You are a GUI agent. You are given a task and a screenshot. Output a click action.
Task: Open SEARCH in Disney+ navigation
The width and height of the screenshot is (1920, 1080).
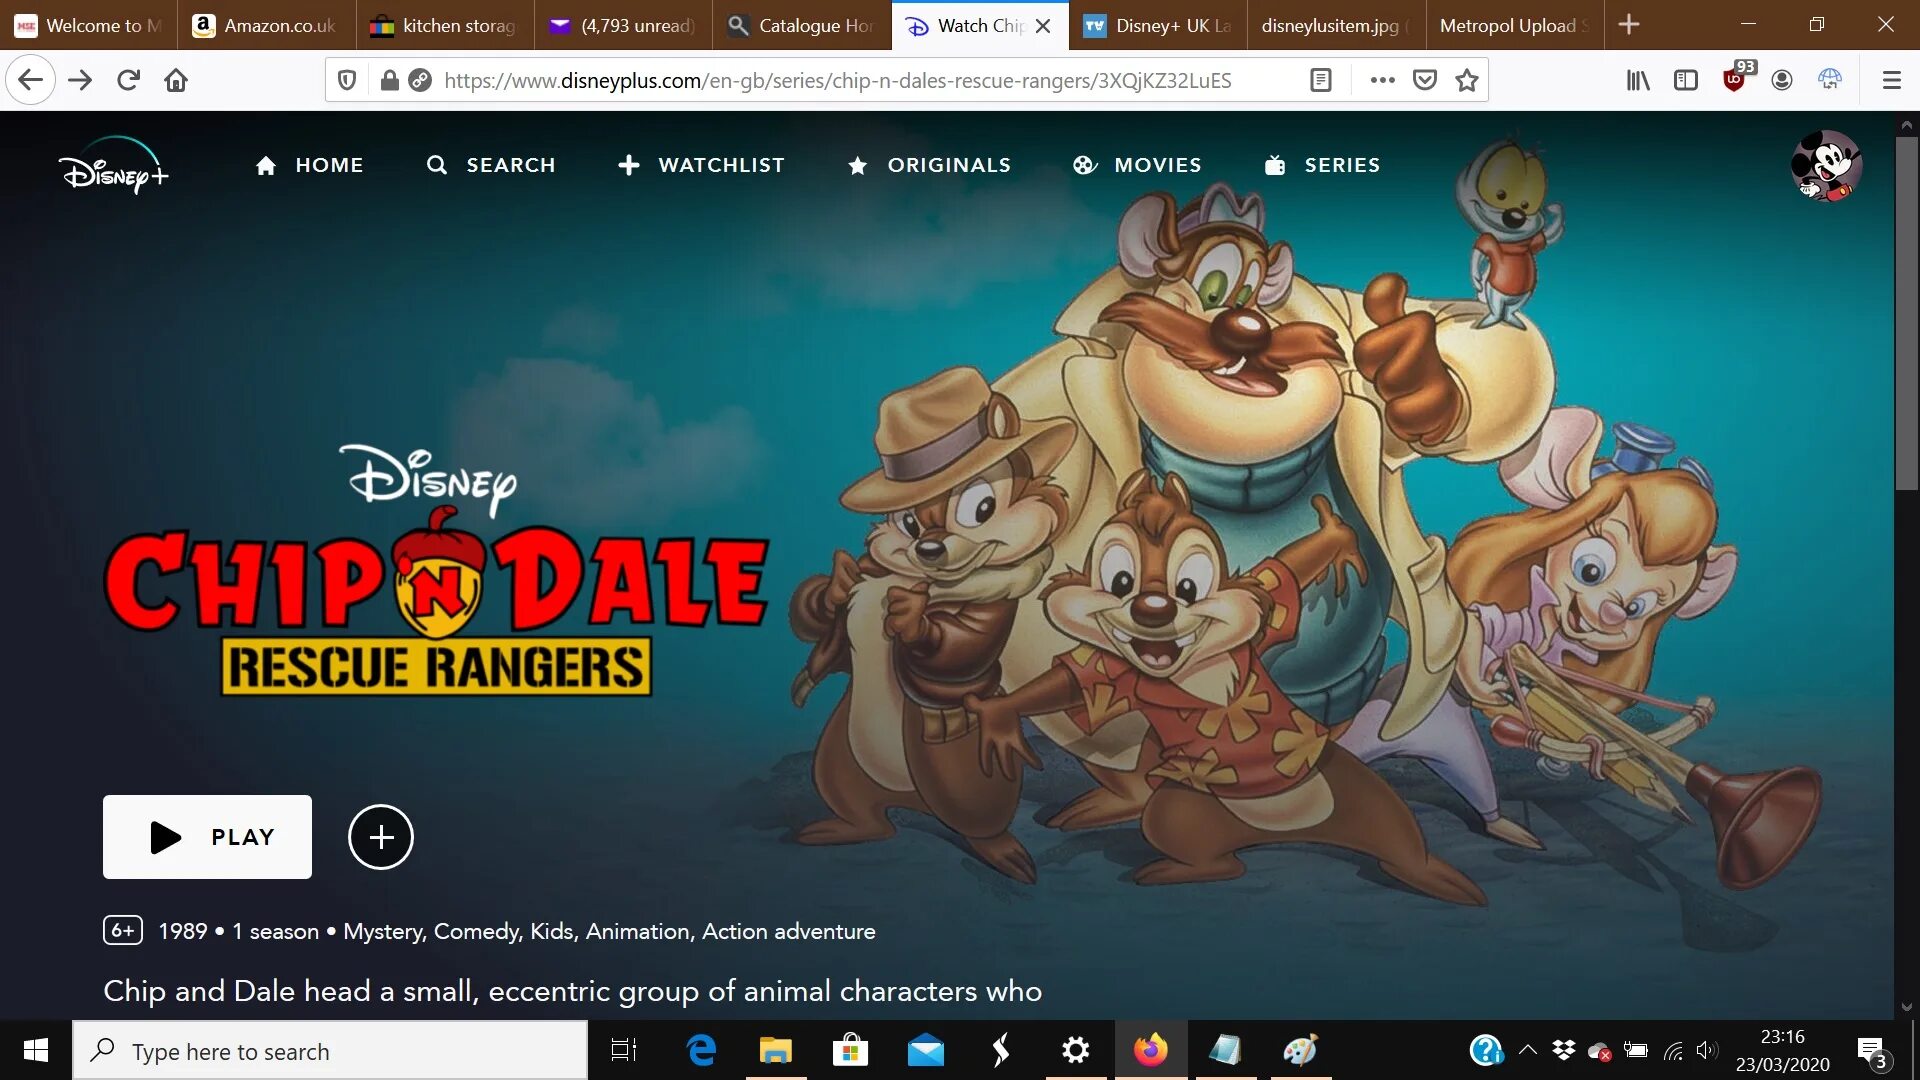[x=490, y=165]
